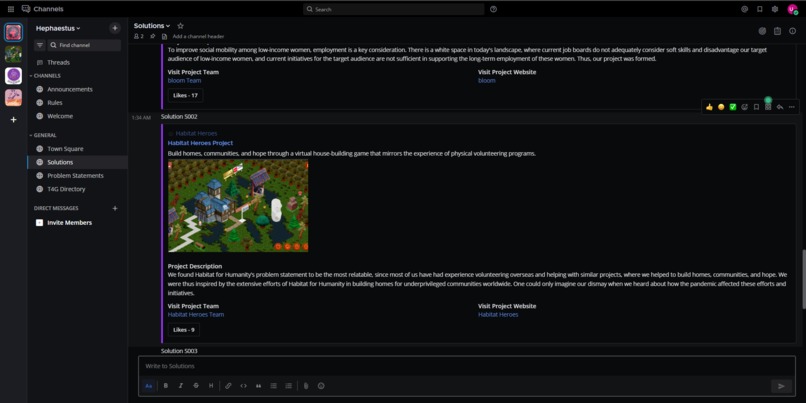Open the bloom Team link
Image resolution: width=806 pixels, height=403 pixels.
click(x=184, y=81)
